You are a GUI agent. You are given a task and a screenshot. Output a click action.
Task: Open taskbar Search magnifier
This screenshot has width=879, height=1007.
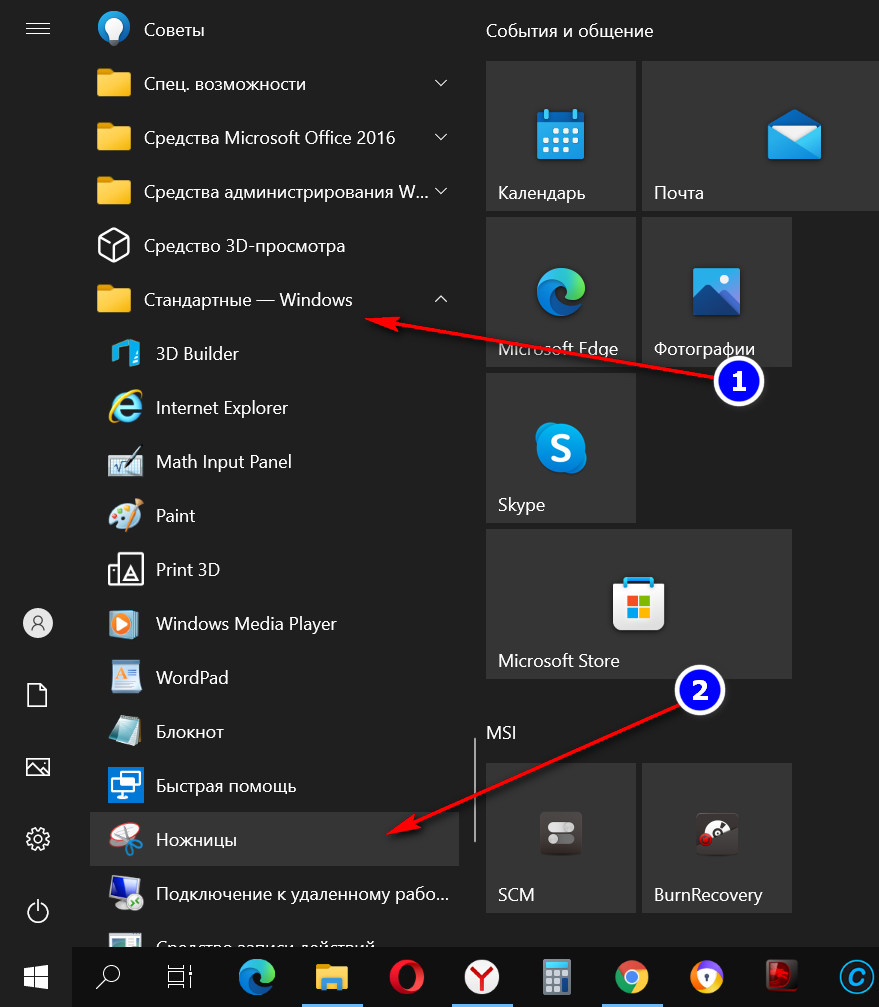108,977
